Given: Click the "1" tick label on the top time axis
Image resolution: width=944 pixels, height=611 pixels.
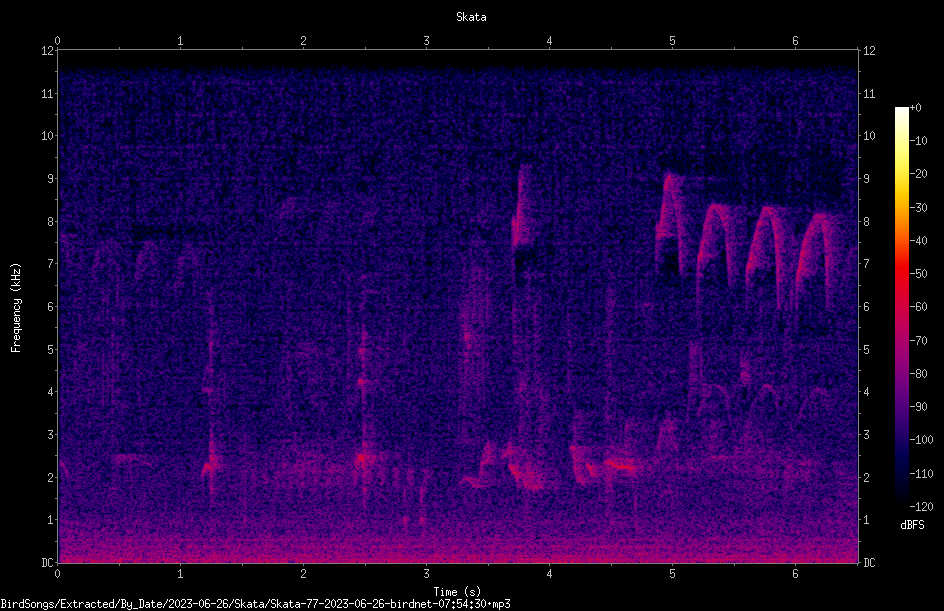Looking at the screenshot, I should pos(180,41).
